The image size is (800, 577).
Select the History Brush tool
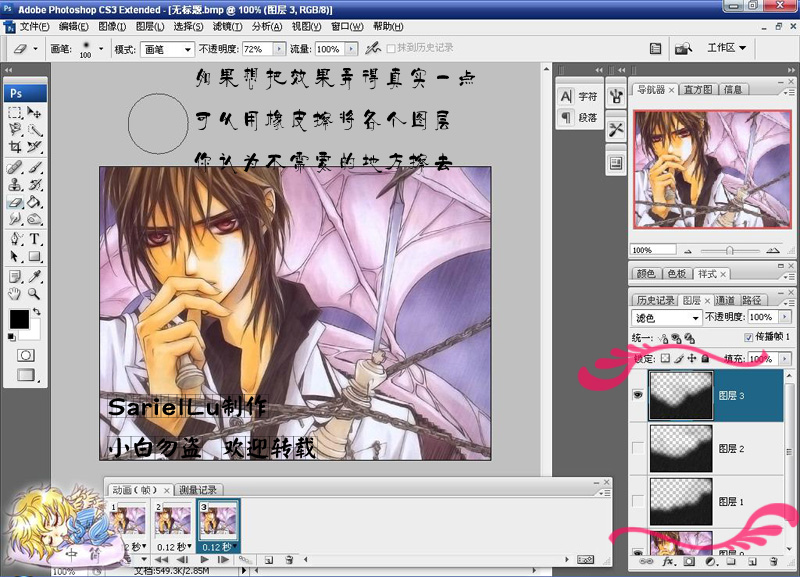34,185
